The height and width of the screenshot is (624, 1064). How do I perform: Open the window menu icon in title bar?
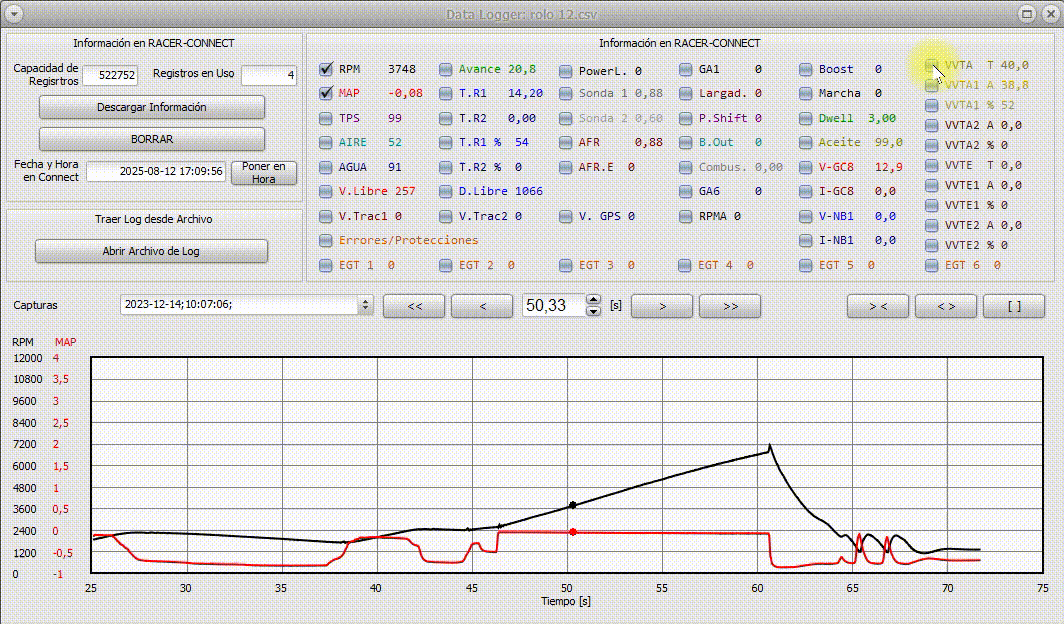click(14, 13)
